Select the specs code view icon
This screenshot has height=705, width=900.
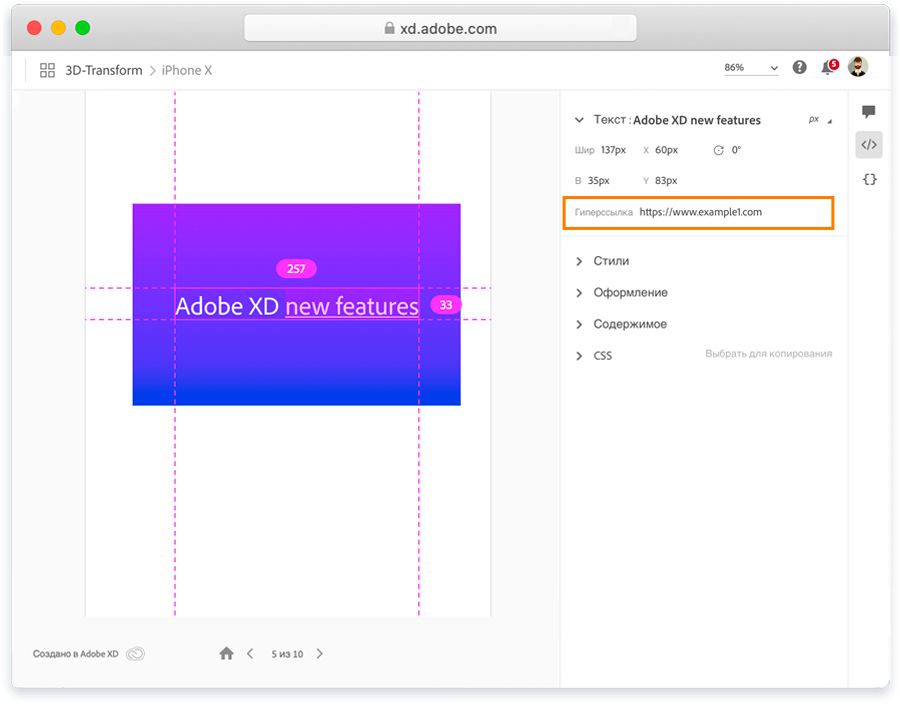(x=868, y=145)
